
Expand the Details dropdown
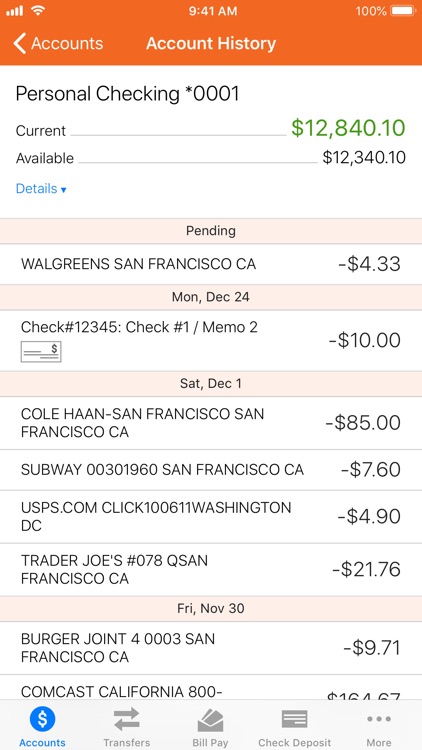click(x=41, y=189)
